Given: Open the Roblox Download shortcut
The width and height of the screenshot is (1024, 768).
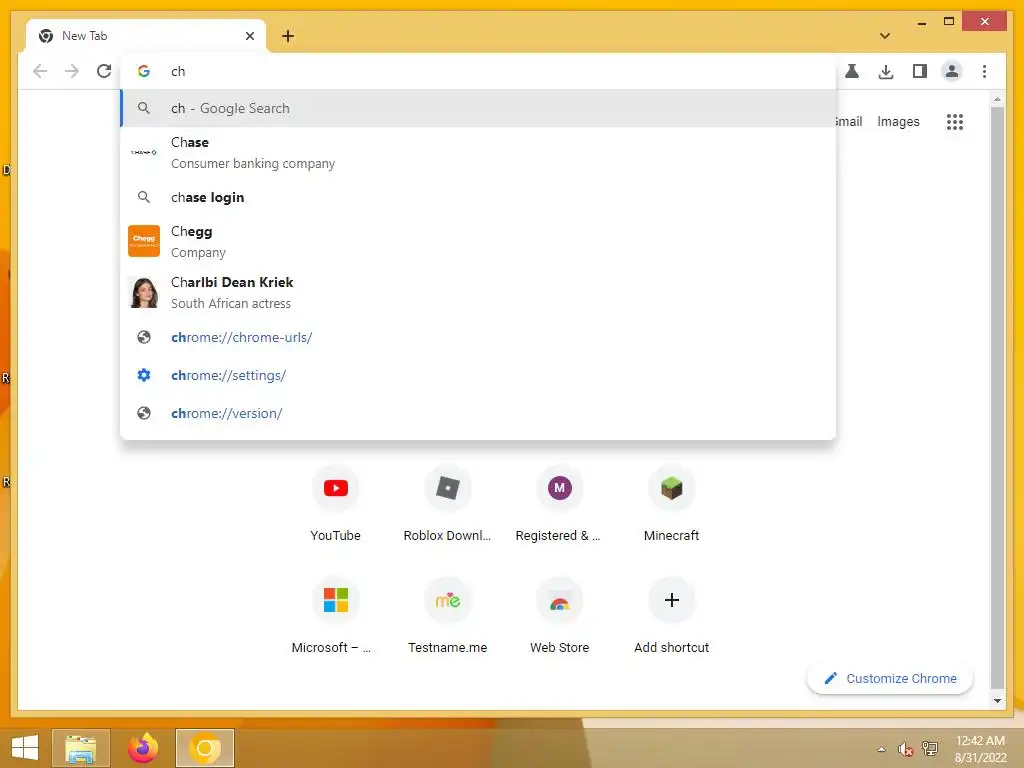Looking at the screenshot, I should click(447, 504).
